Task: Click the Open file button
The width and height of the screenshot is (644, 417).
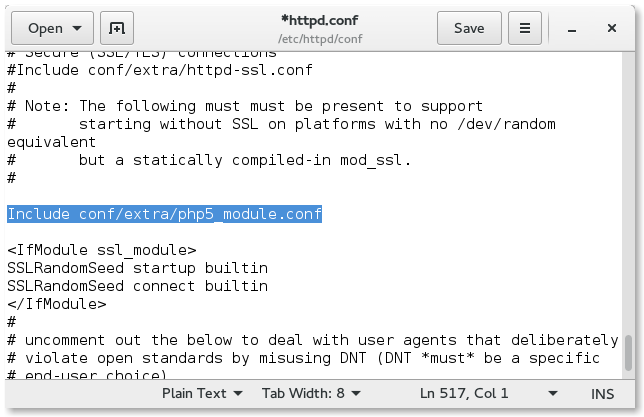Action: coord(53,28)
